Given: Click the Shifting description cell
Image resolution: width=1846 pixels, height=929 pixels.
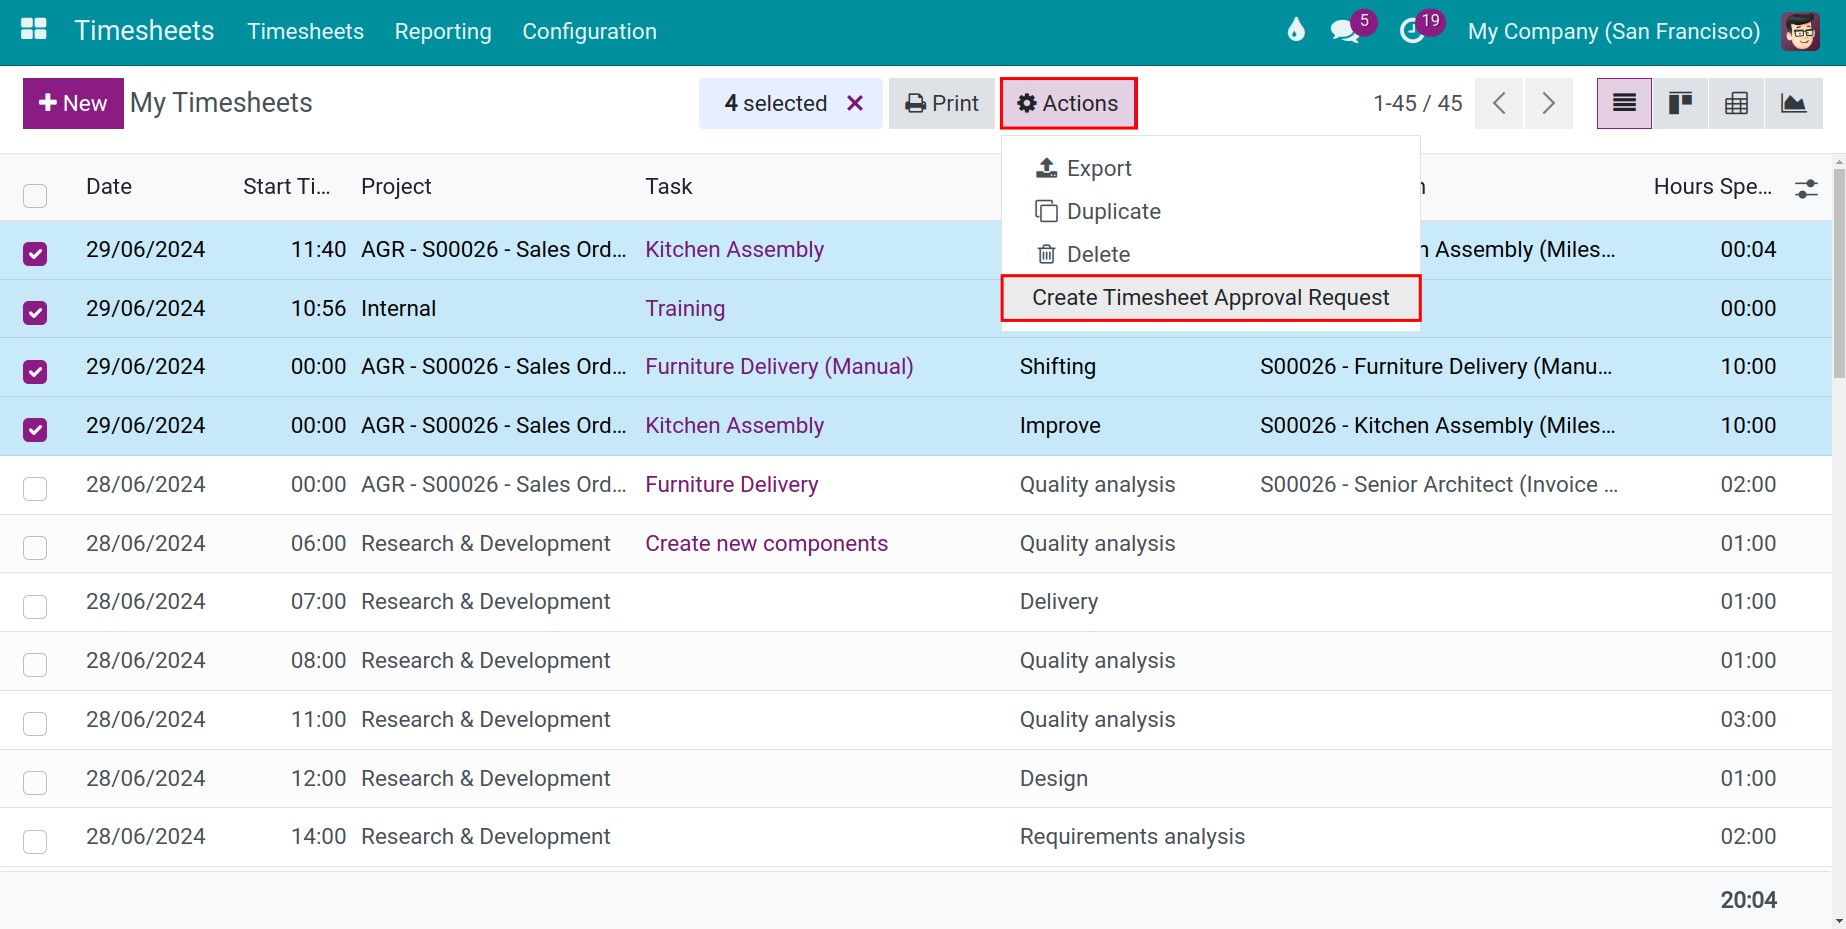Looking at the screenshot, I should coord(1058,367).
